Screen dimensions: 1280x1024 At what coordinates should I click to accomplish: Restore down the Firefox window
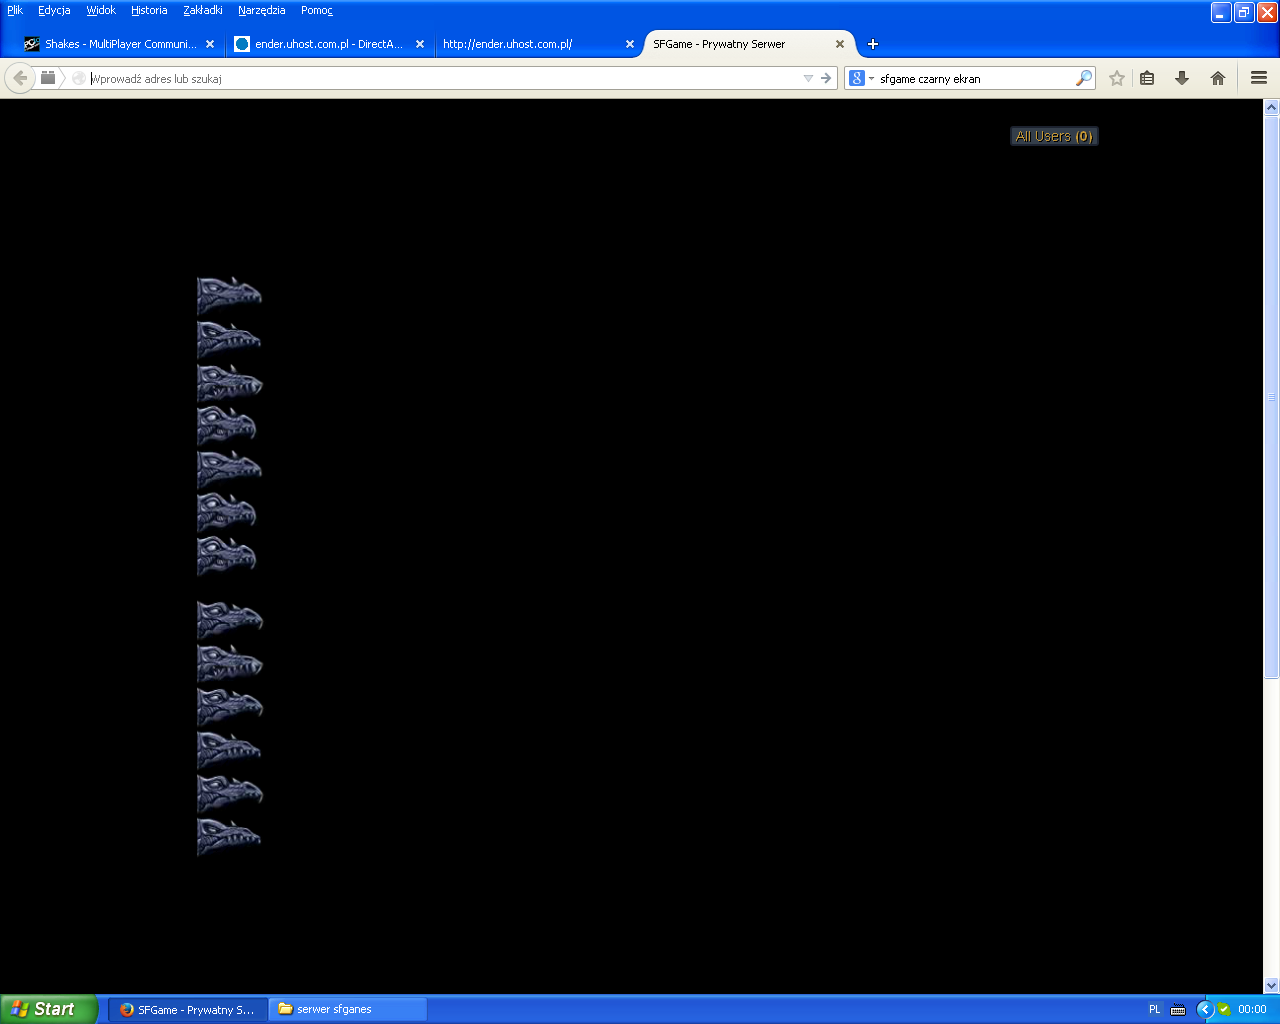(x=1244, y=12)
